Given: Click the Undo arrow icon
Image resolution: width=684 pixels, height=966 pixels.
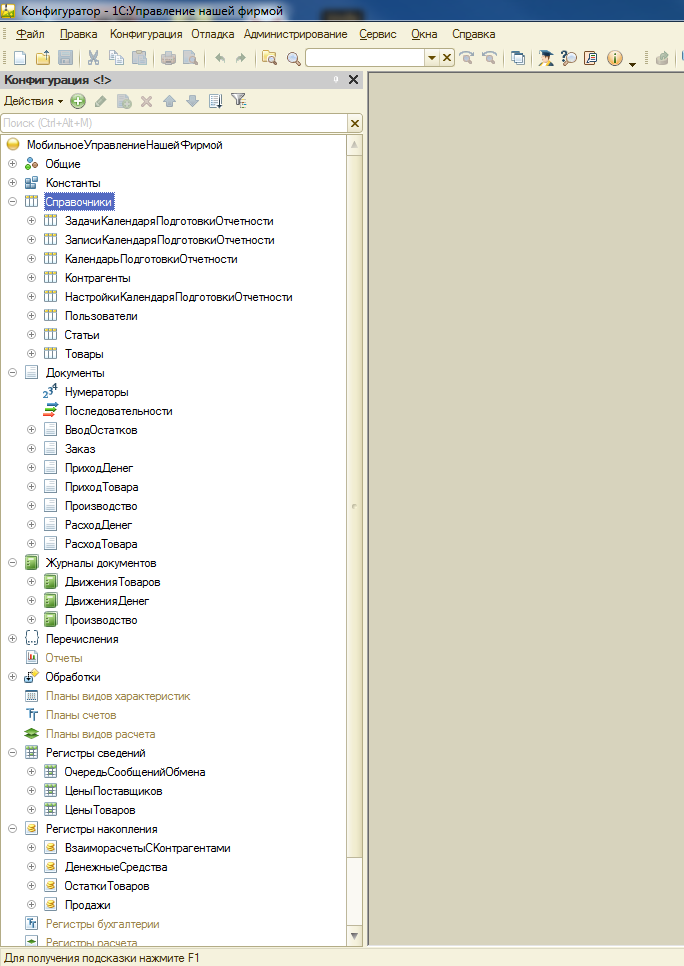Looking at the screenshot, I should (x=219, y=58).
